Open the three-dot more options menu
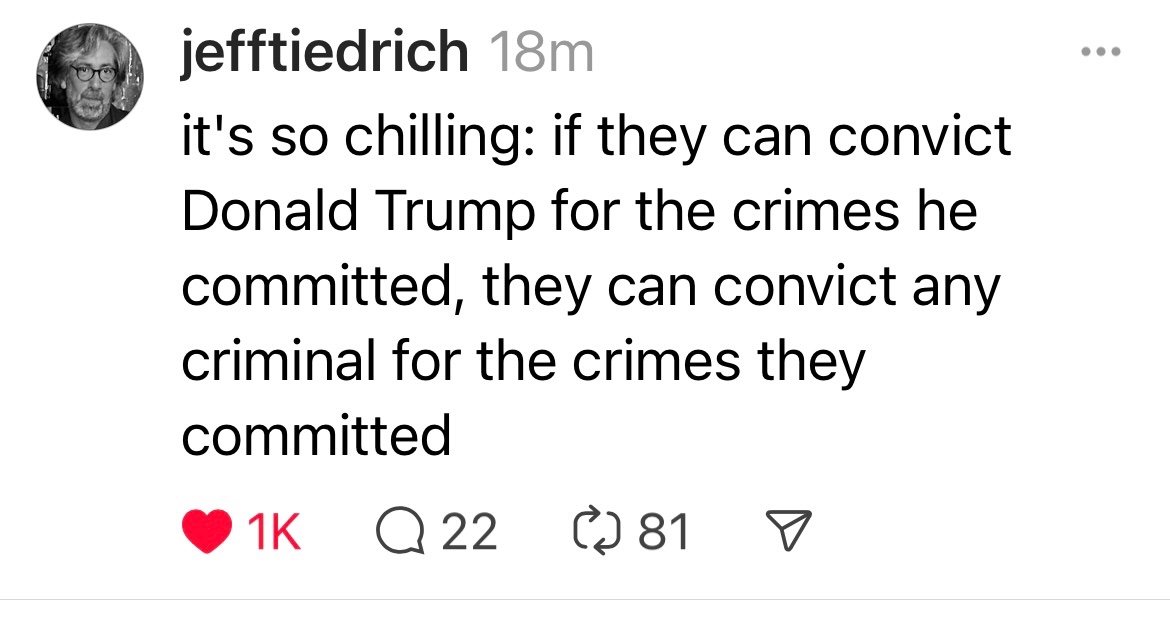 [x=1101, y=52]
